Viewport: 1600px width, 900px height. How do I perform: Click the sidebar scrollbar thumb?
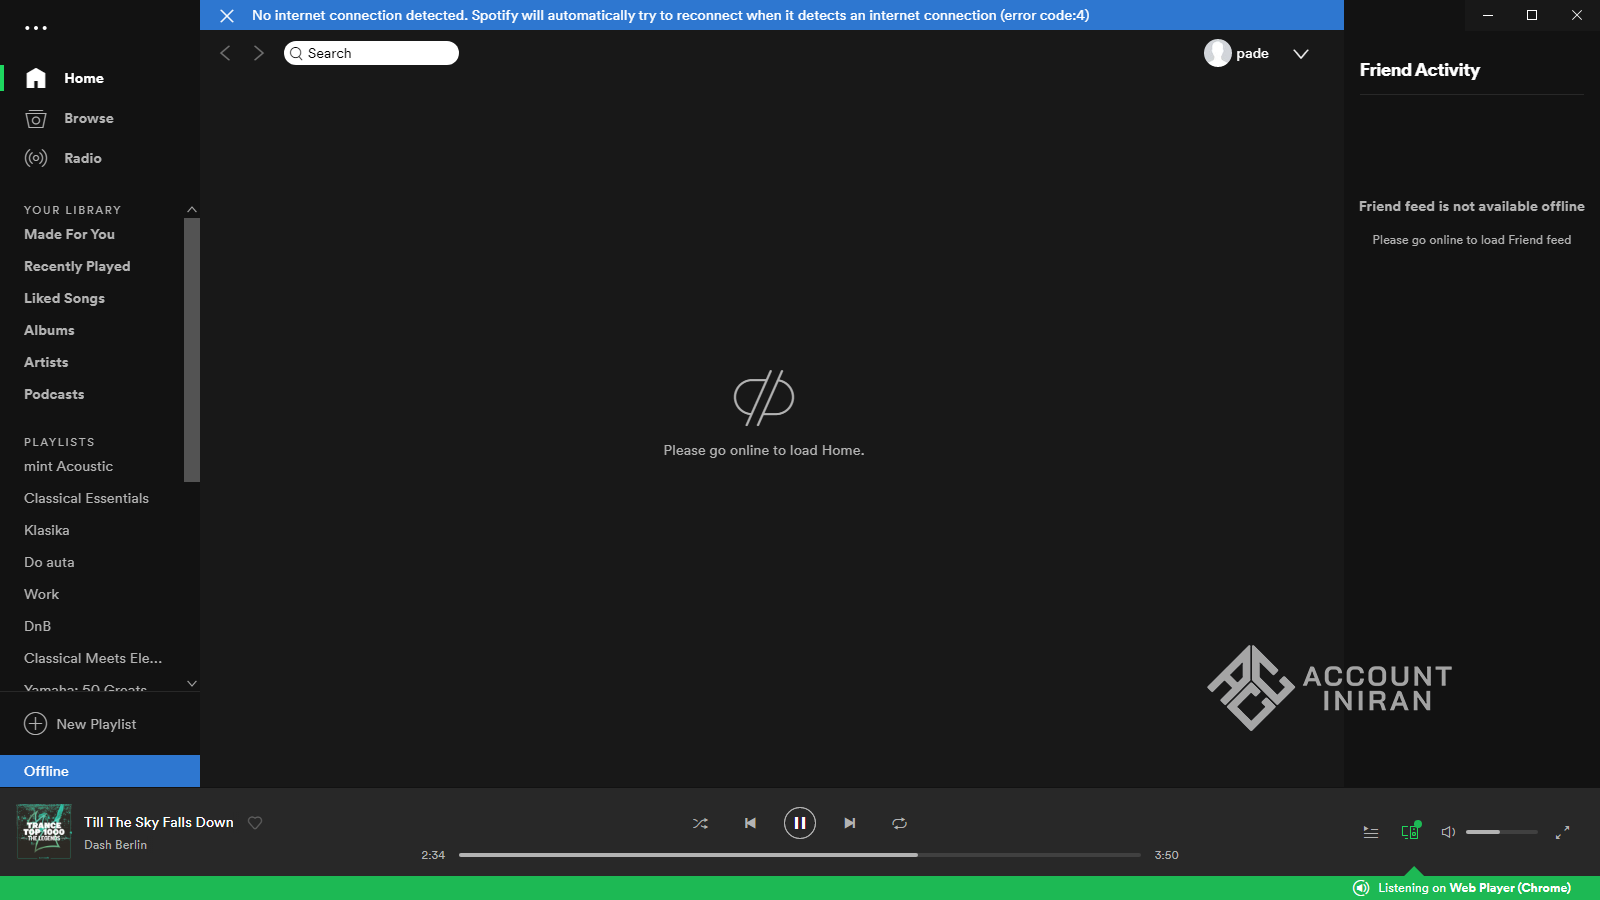[x=192, y=349]
